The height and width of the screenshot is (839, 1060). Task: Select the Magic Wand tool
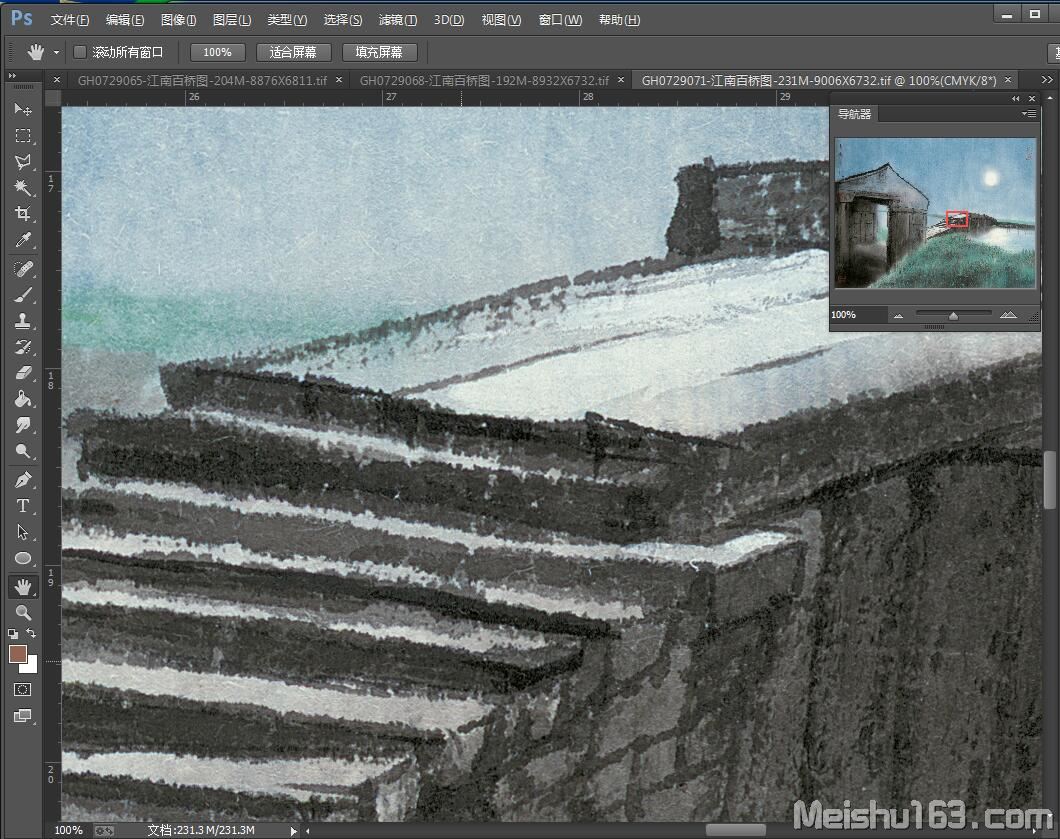click(x=23, y=187)
